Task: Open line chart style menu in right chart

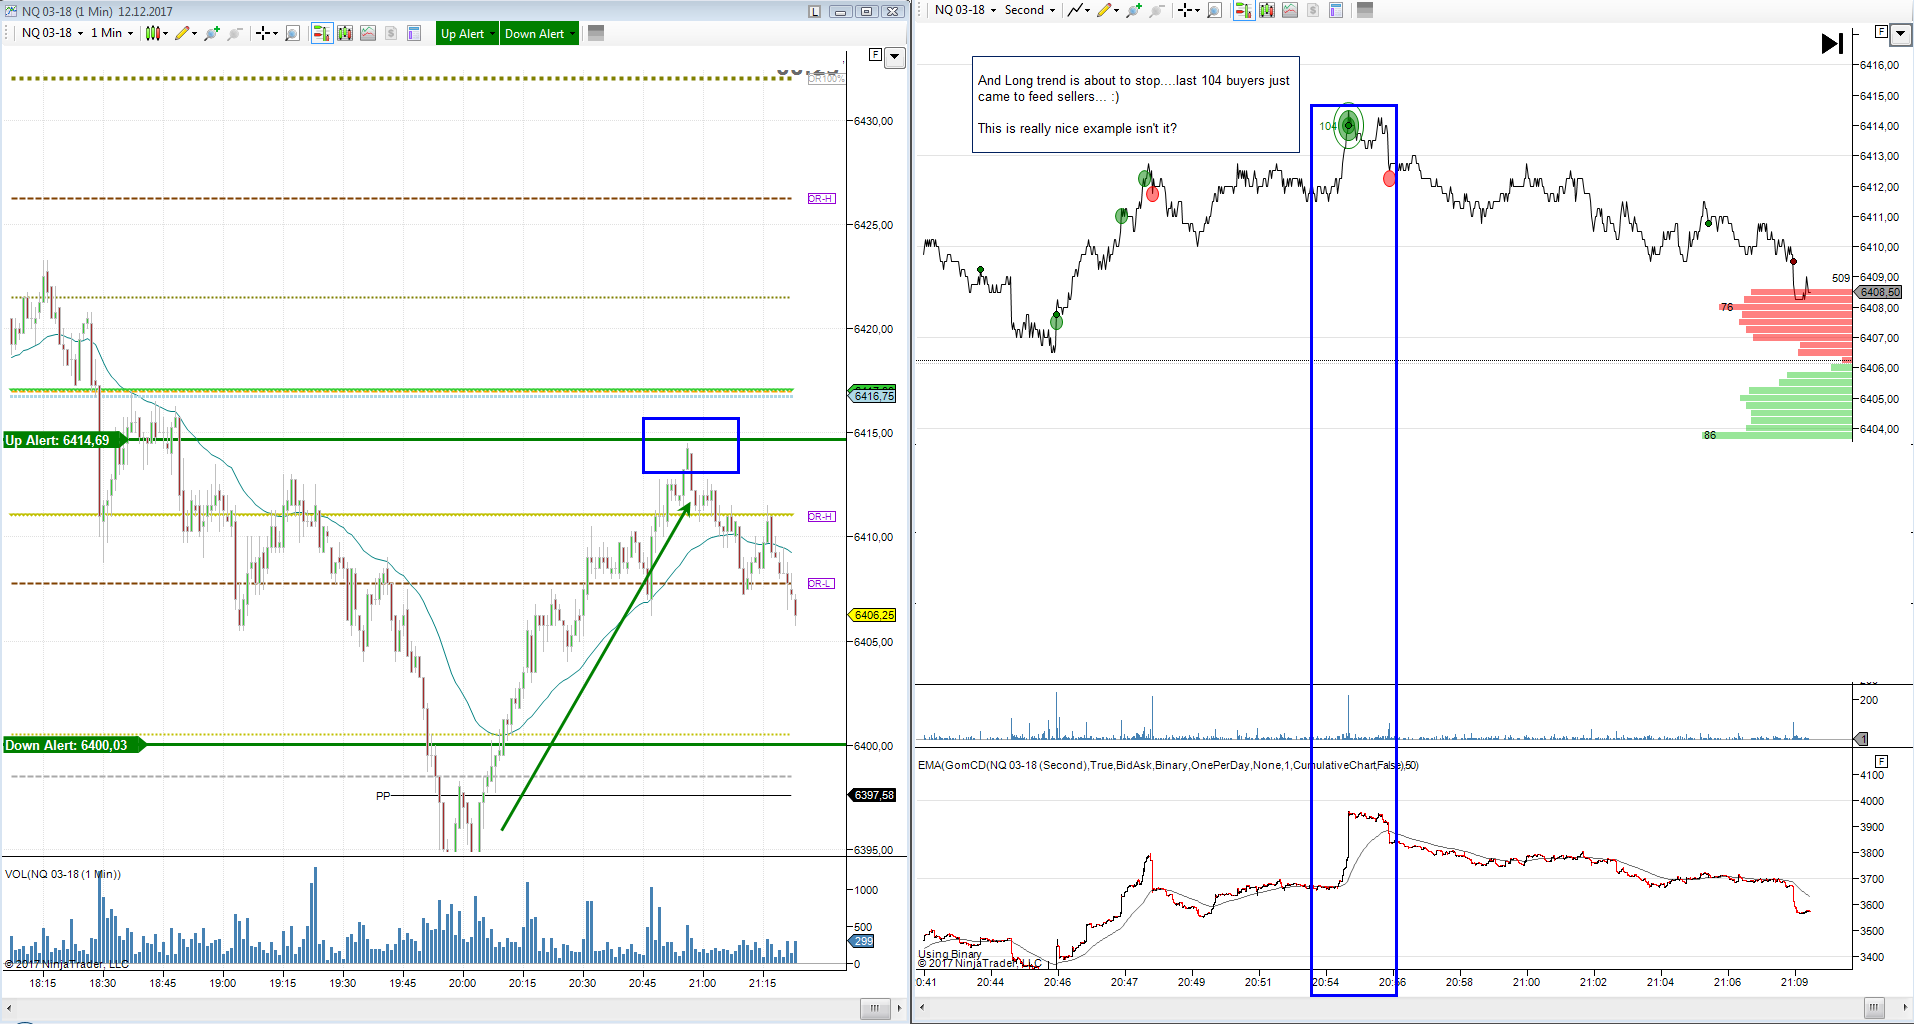Action: (1078, 10)
